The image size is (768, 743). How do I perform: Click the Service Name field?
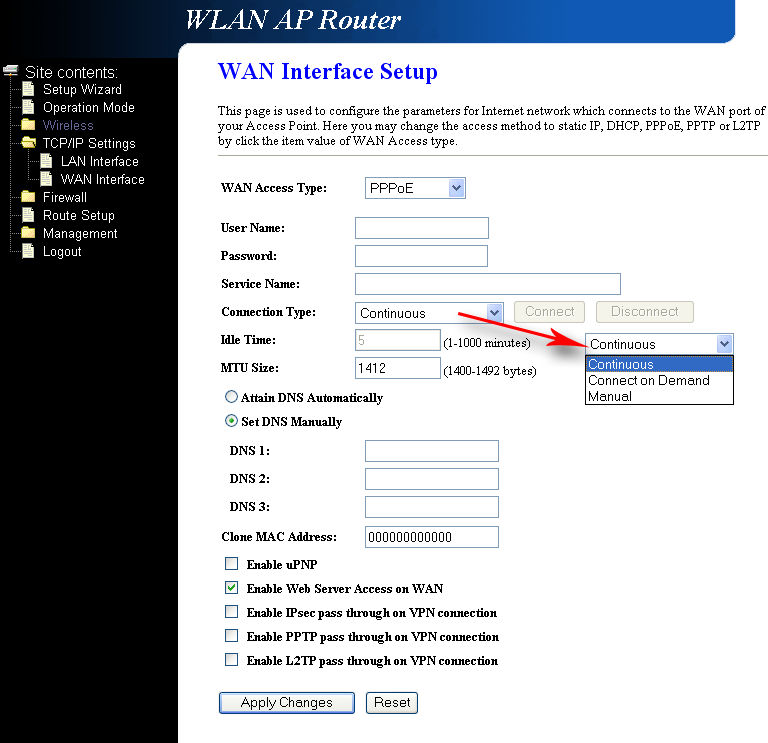[x=488, y=284]
